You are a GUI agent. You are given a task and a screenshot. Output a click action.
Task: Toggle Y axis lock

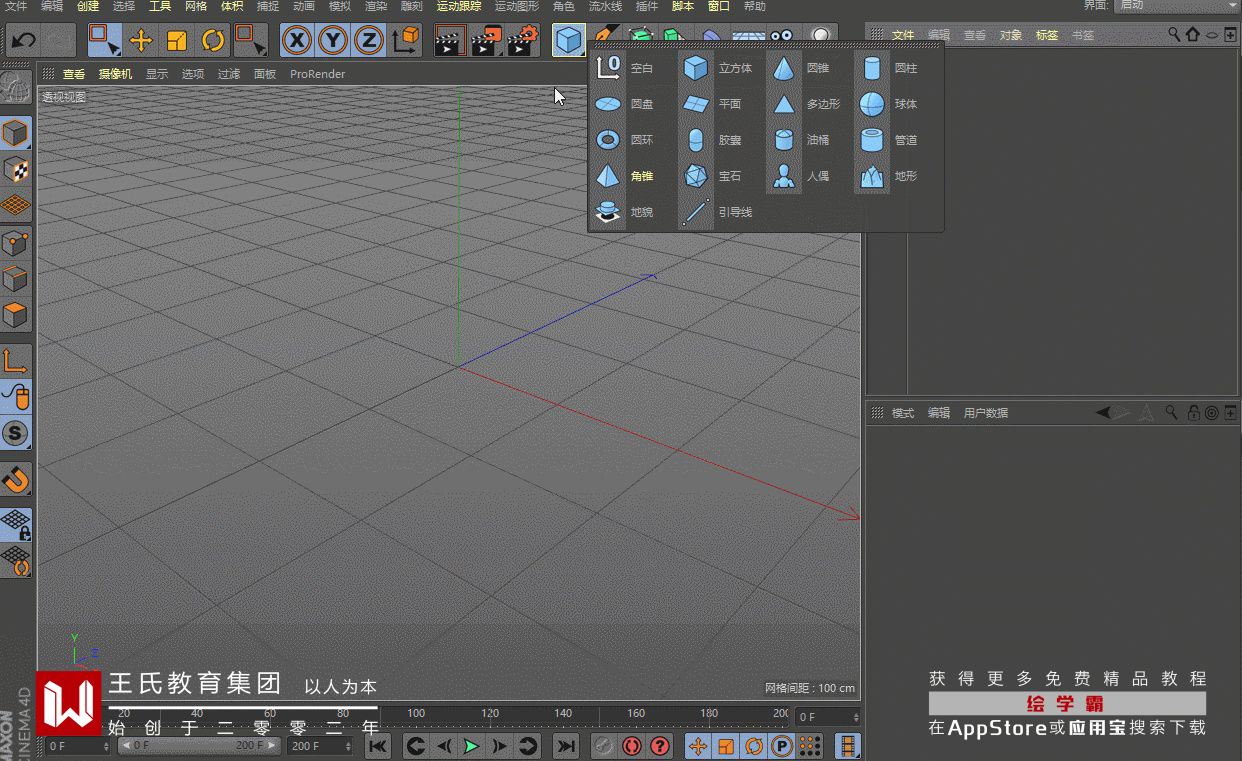333,41
